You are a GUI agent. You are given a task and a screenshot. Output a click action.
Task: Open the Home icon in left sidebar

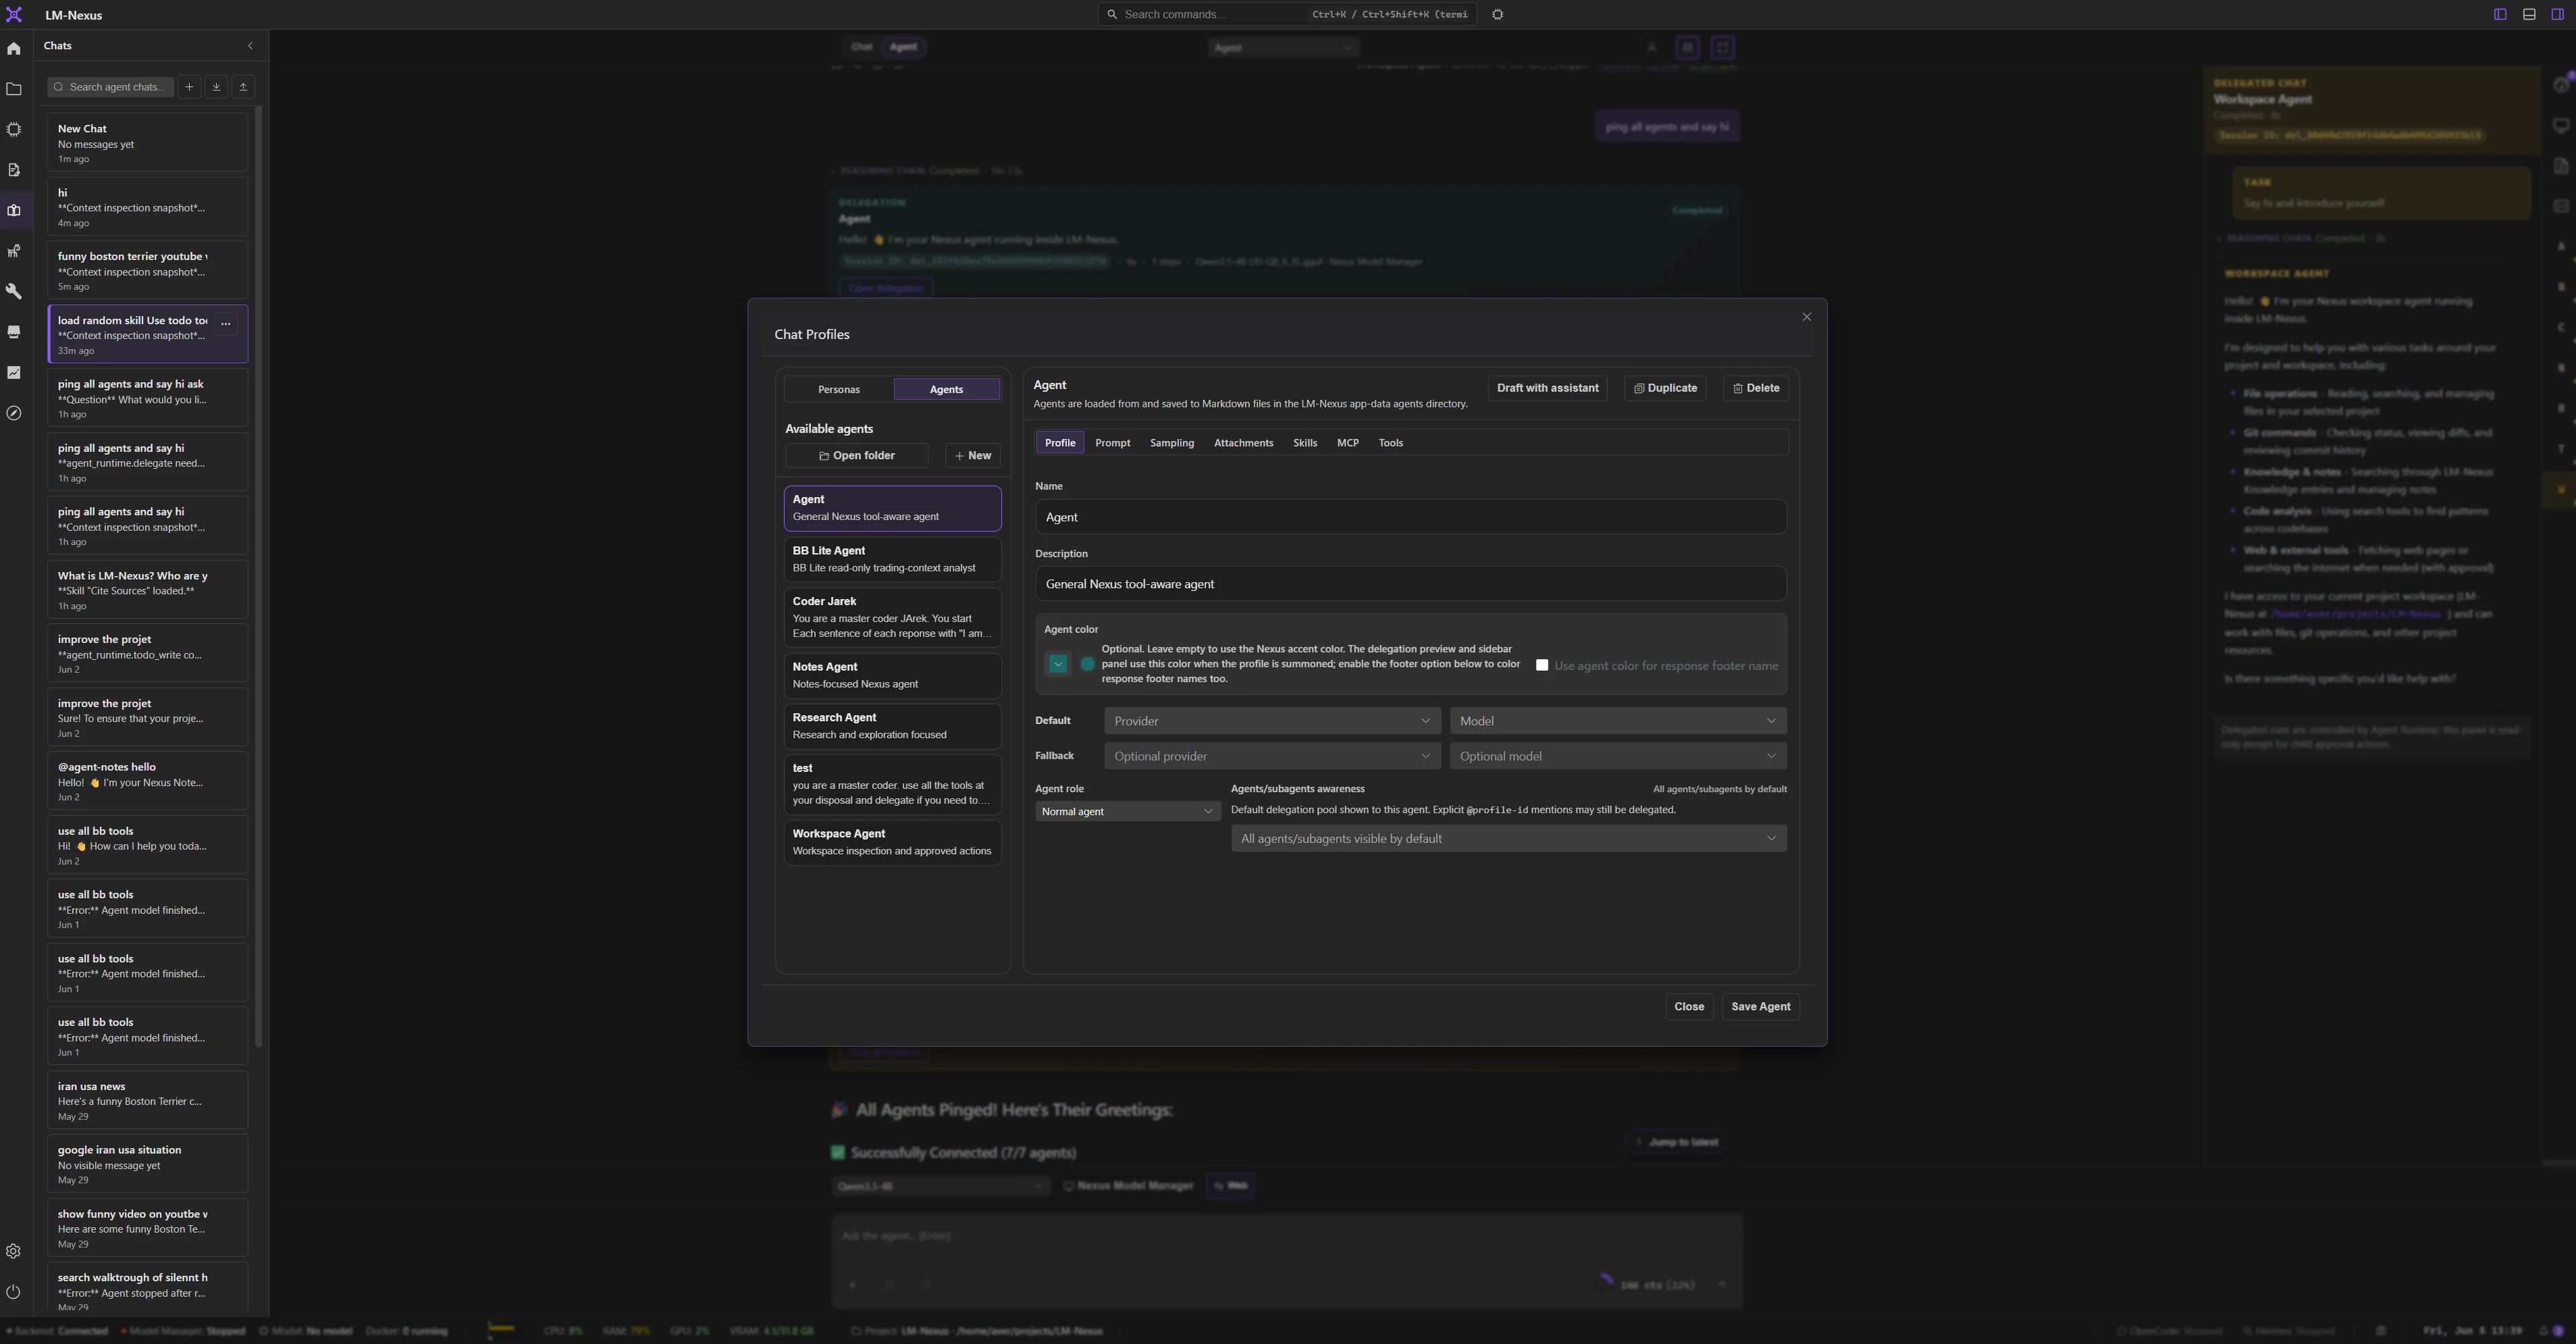(14, 48)
